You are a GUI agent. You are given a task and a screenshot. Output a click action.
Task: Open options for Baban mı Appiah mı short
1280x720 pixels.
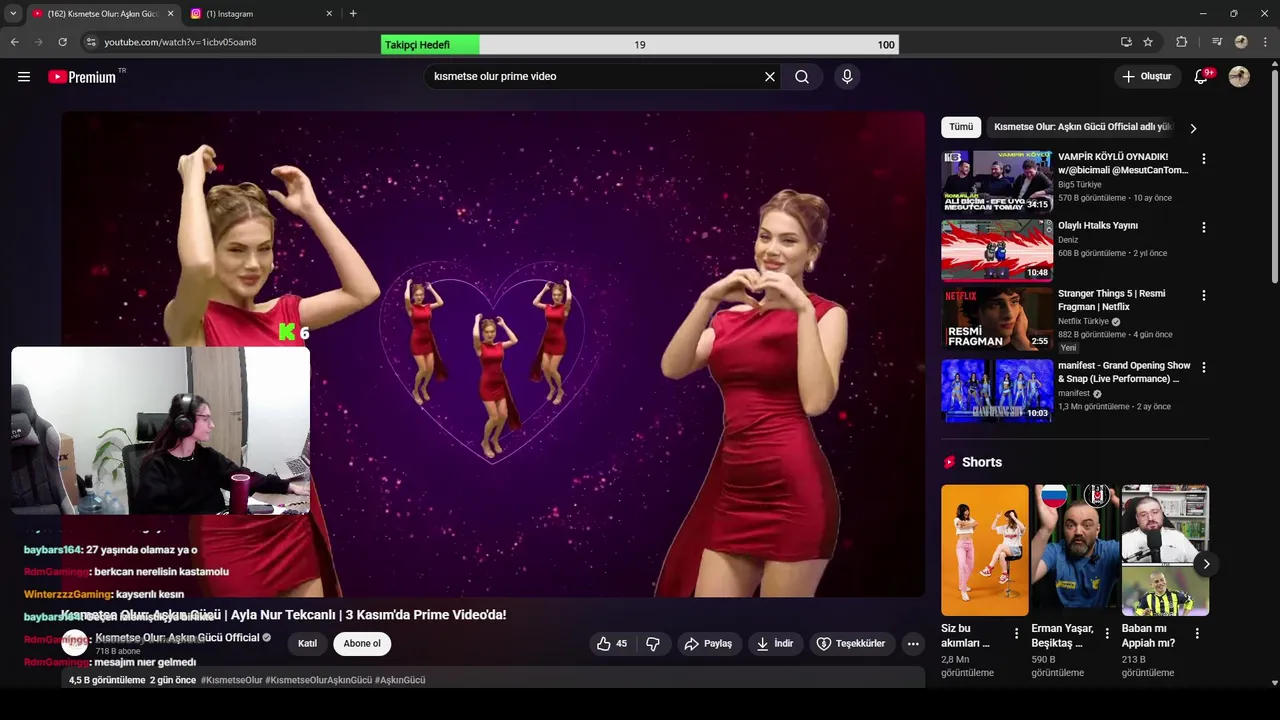coord(1196,633)
